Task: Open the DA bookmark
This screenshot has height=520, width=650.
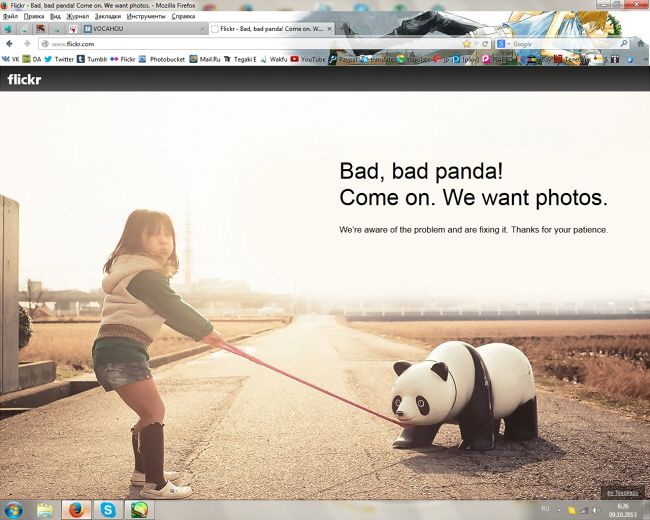Action: click(32, 59)
